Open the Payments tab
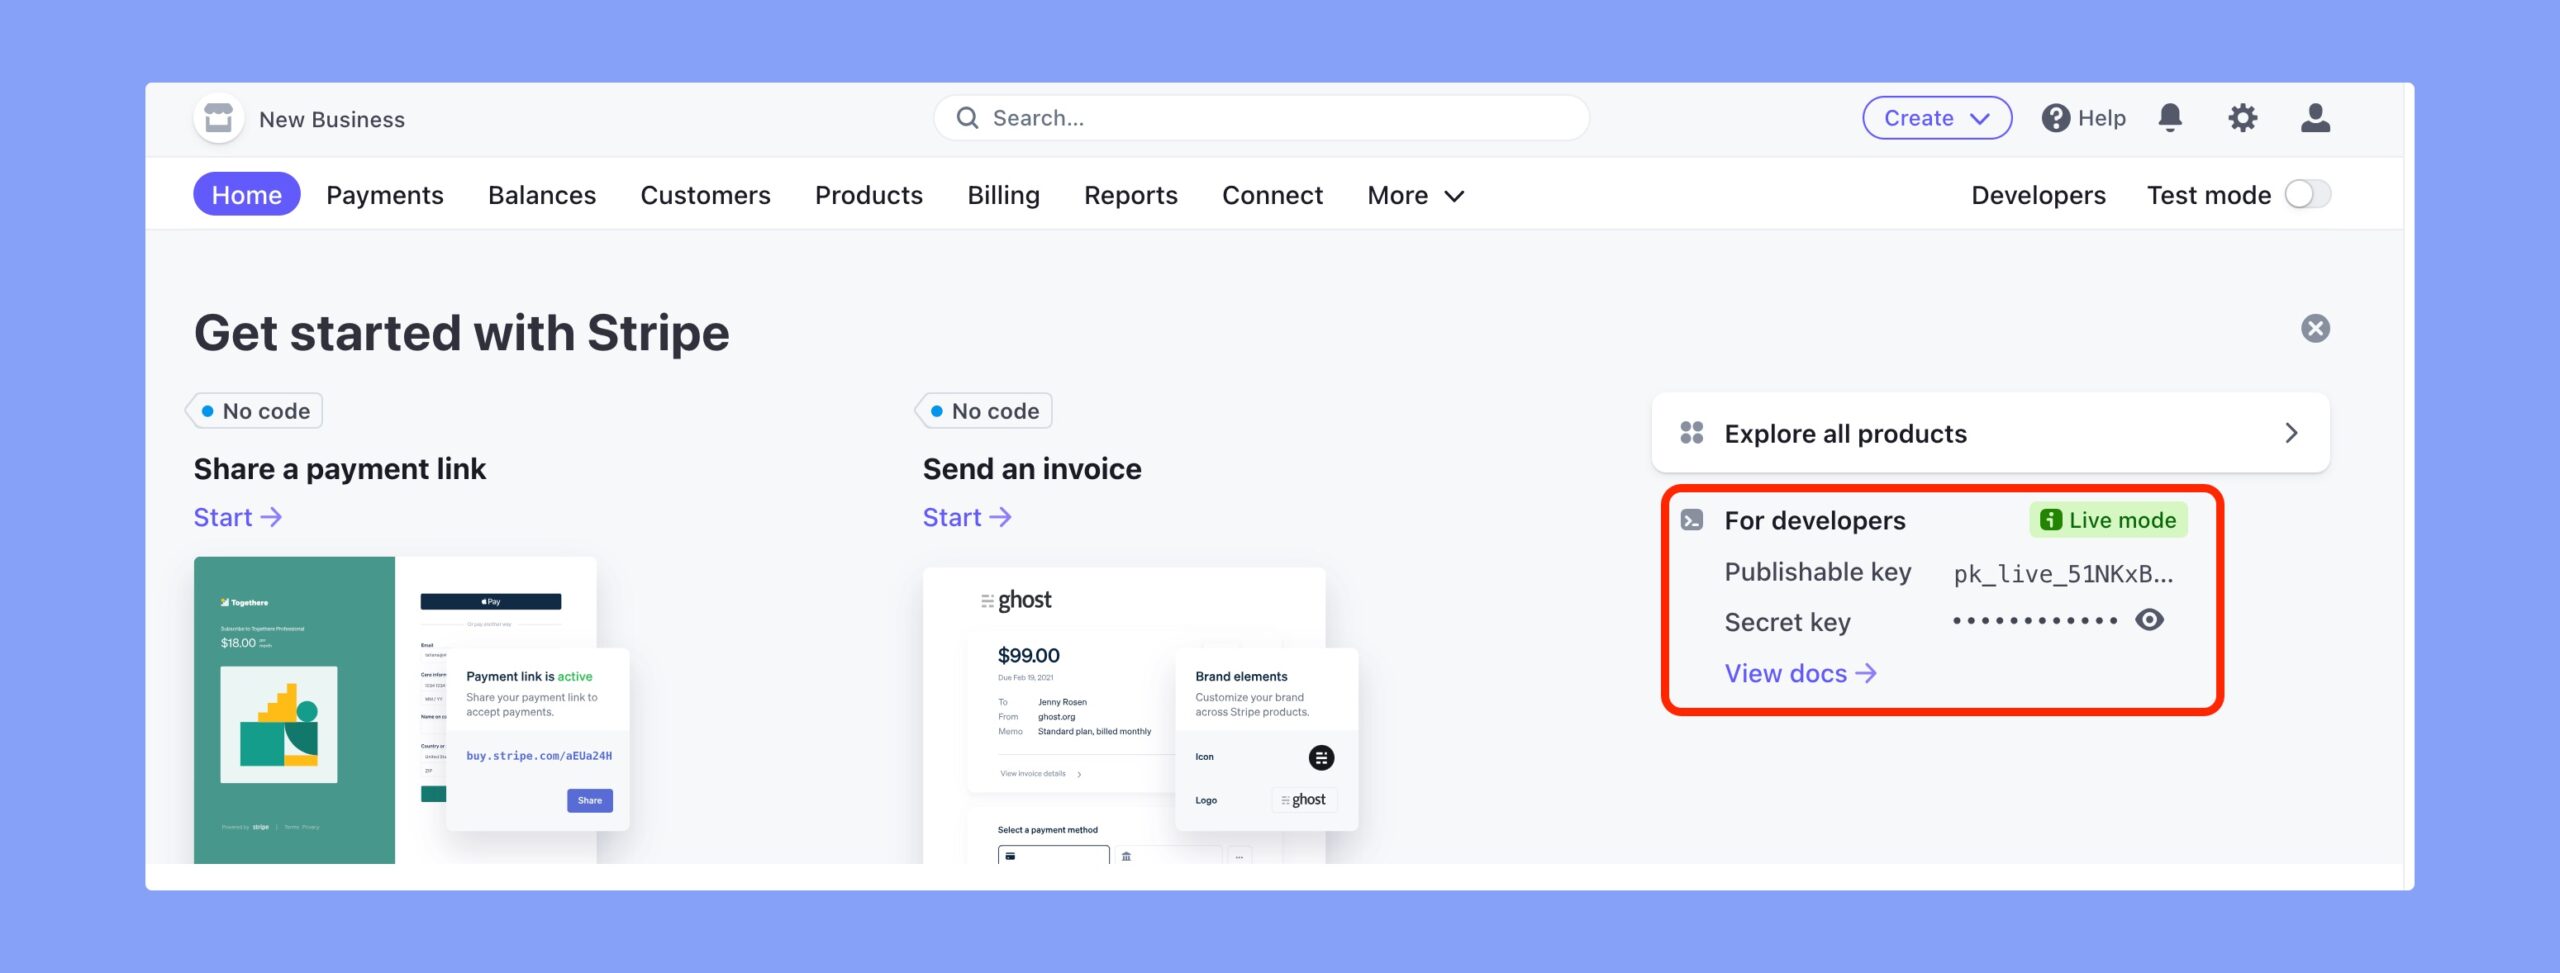 tap(385, 195)
